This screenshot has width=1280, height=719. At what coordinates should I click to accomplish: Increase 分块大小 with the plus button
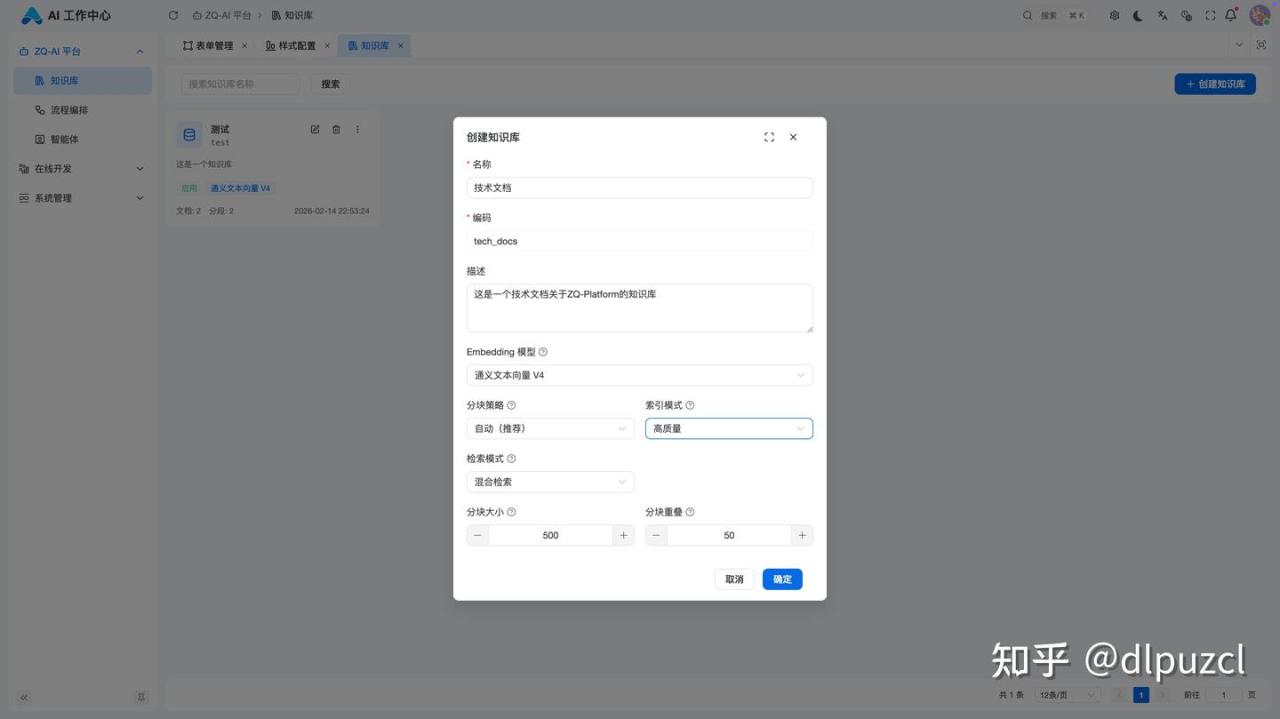point(623,535)
